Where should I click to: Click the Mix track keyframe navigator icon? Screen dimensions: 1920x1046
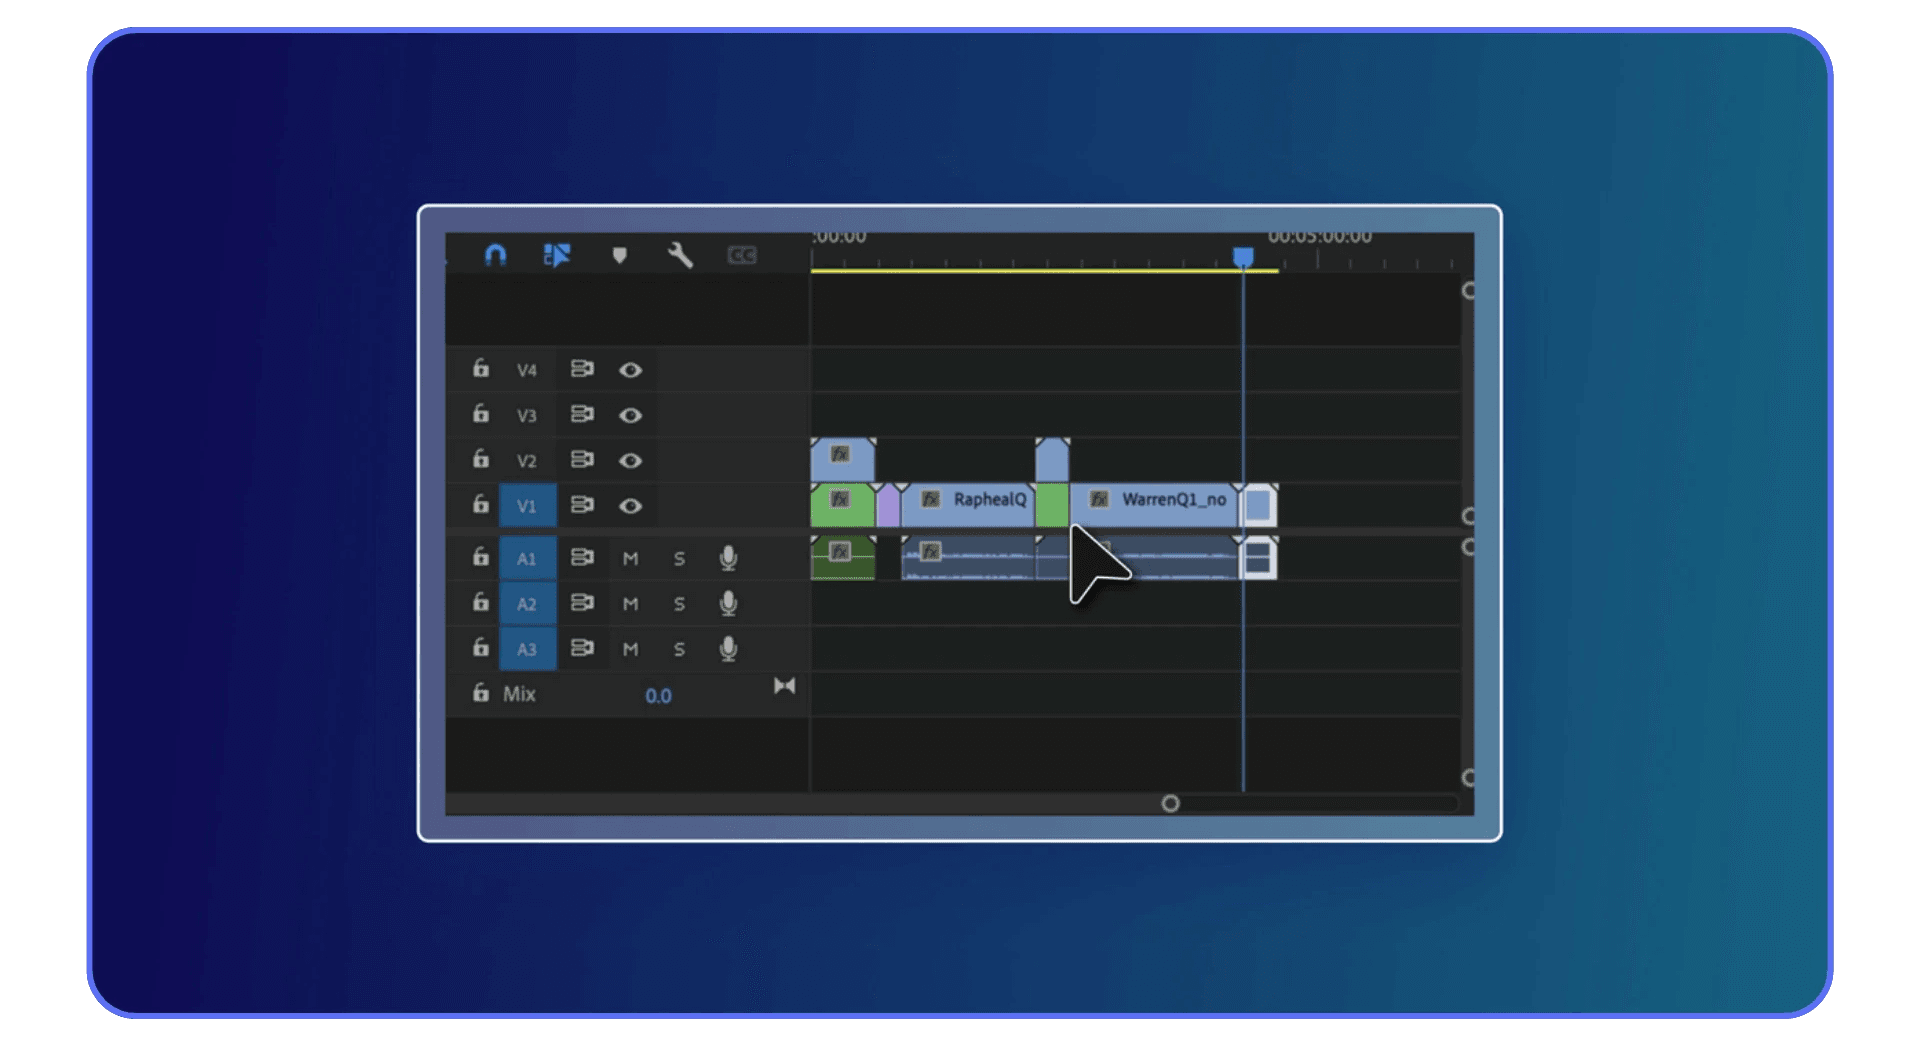click(785, 686)
